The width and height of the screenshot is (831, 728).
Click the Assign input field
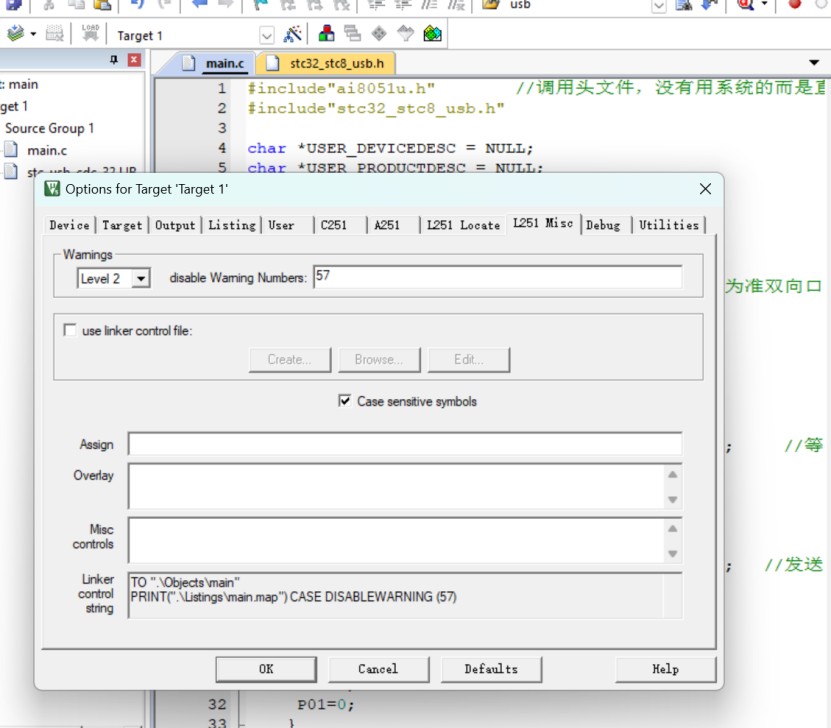pyautogui.click(x=405, y=444)
